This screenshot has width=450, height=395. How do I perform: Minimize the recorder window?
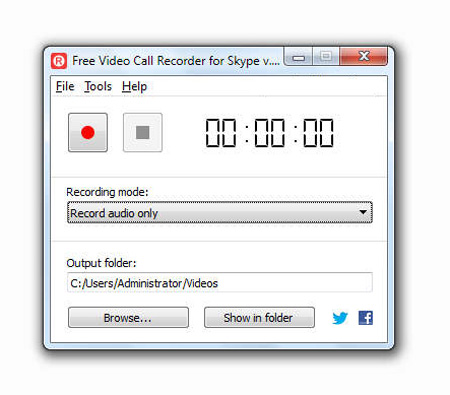(298, 57)
